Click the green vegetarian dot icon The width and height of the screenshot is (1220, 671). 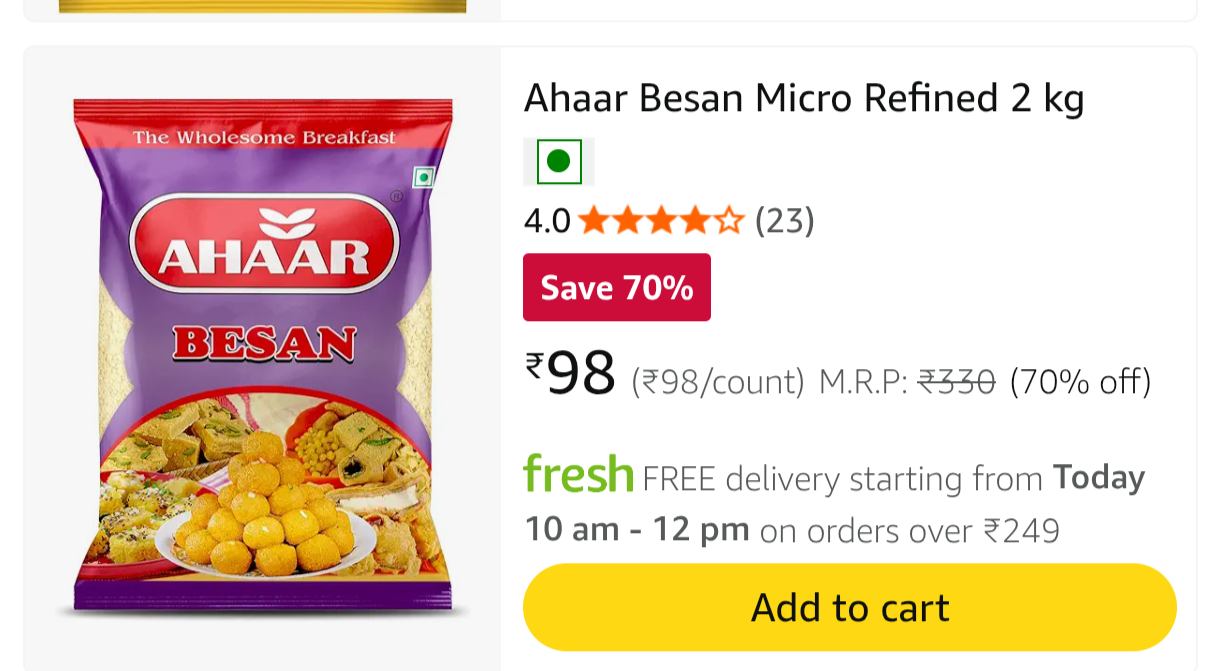tap(559, 161)
